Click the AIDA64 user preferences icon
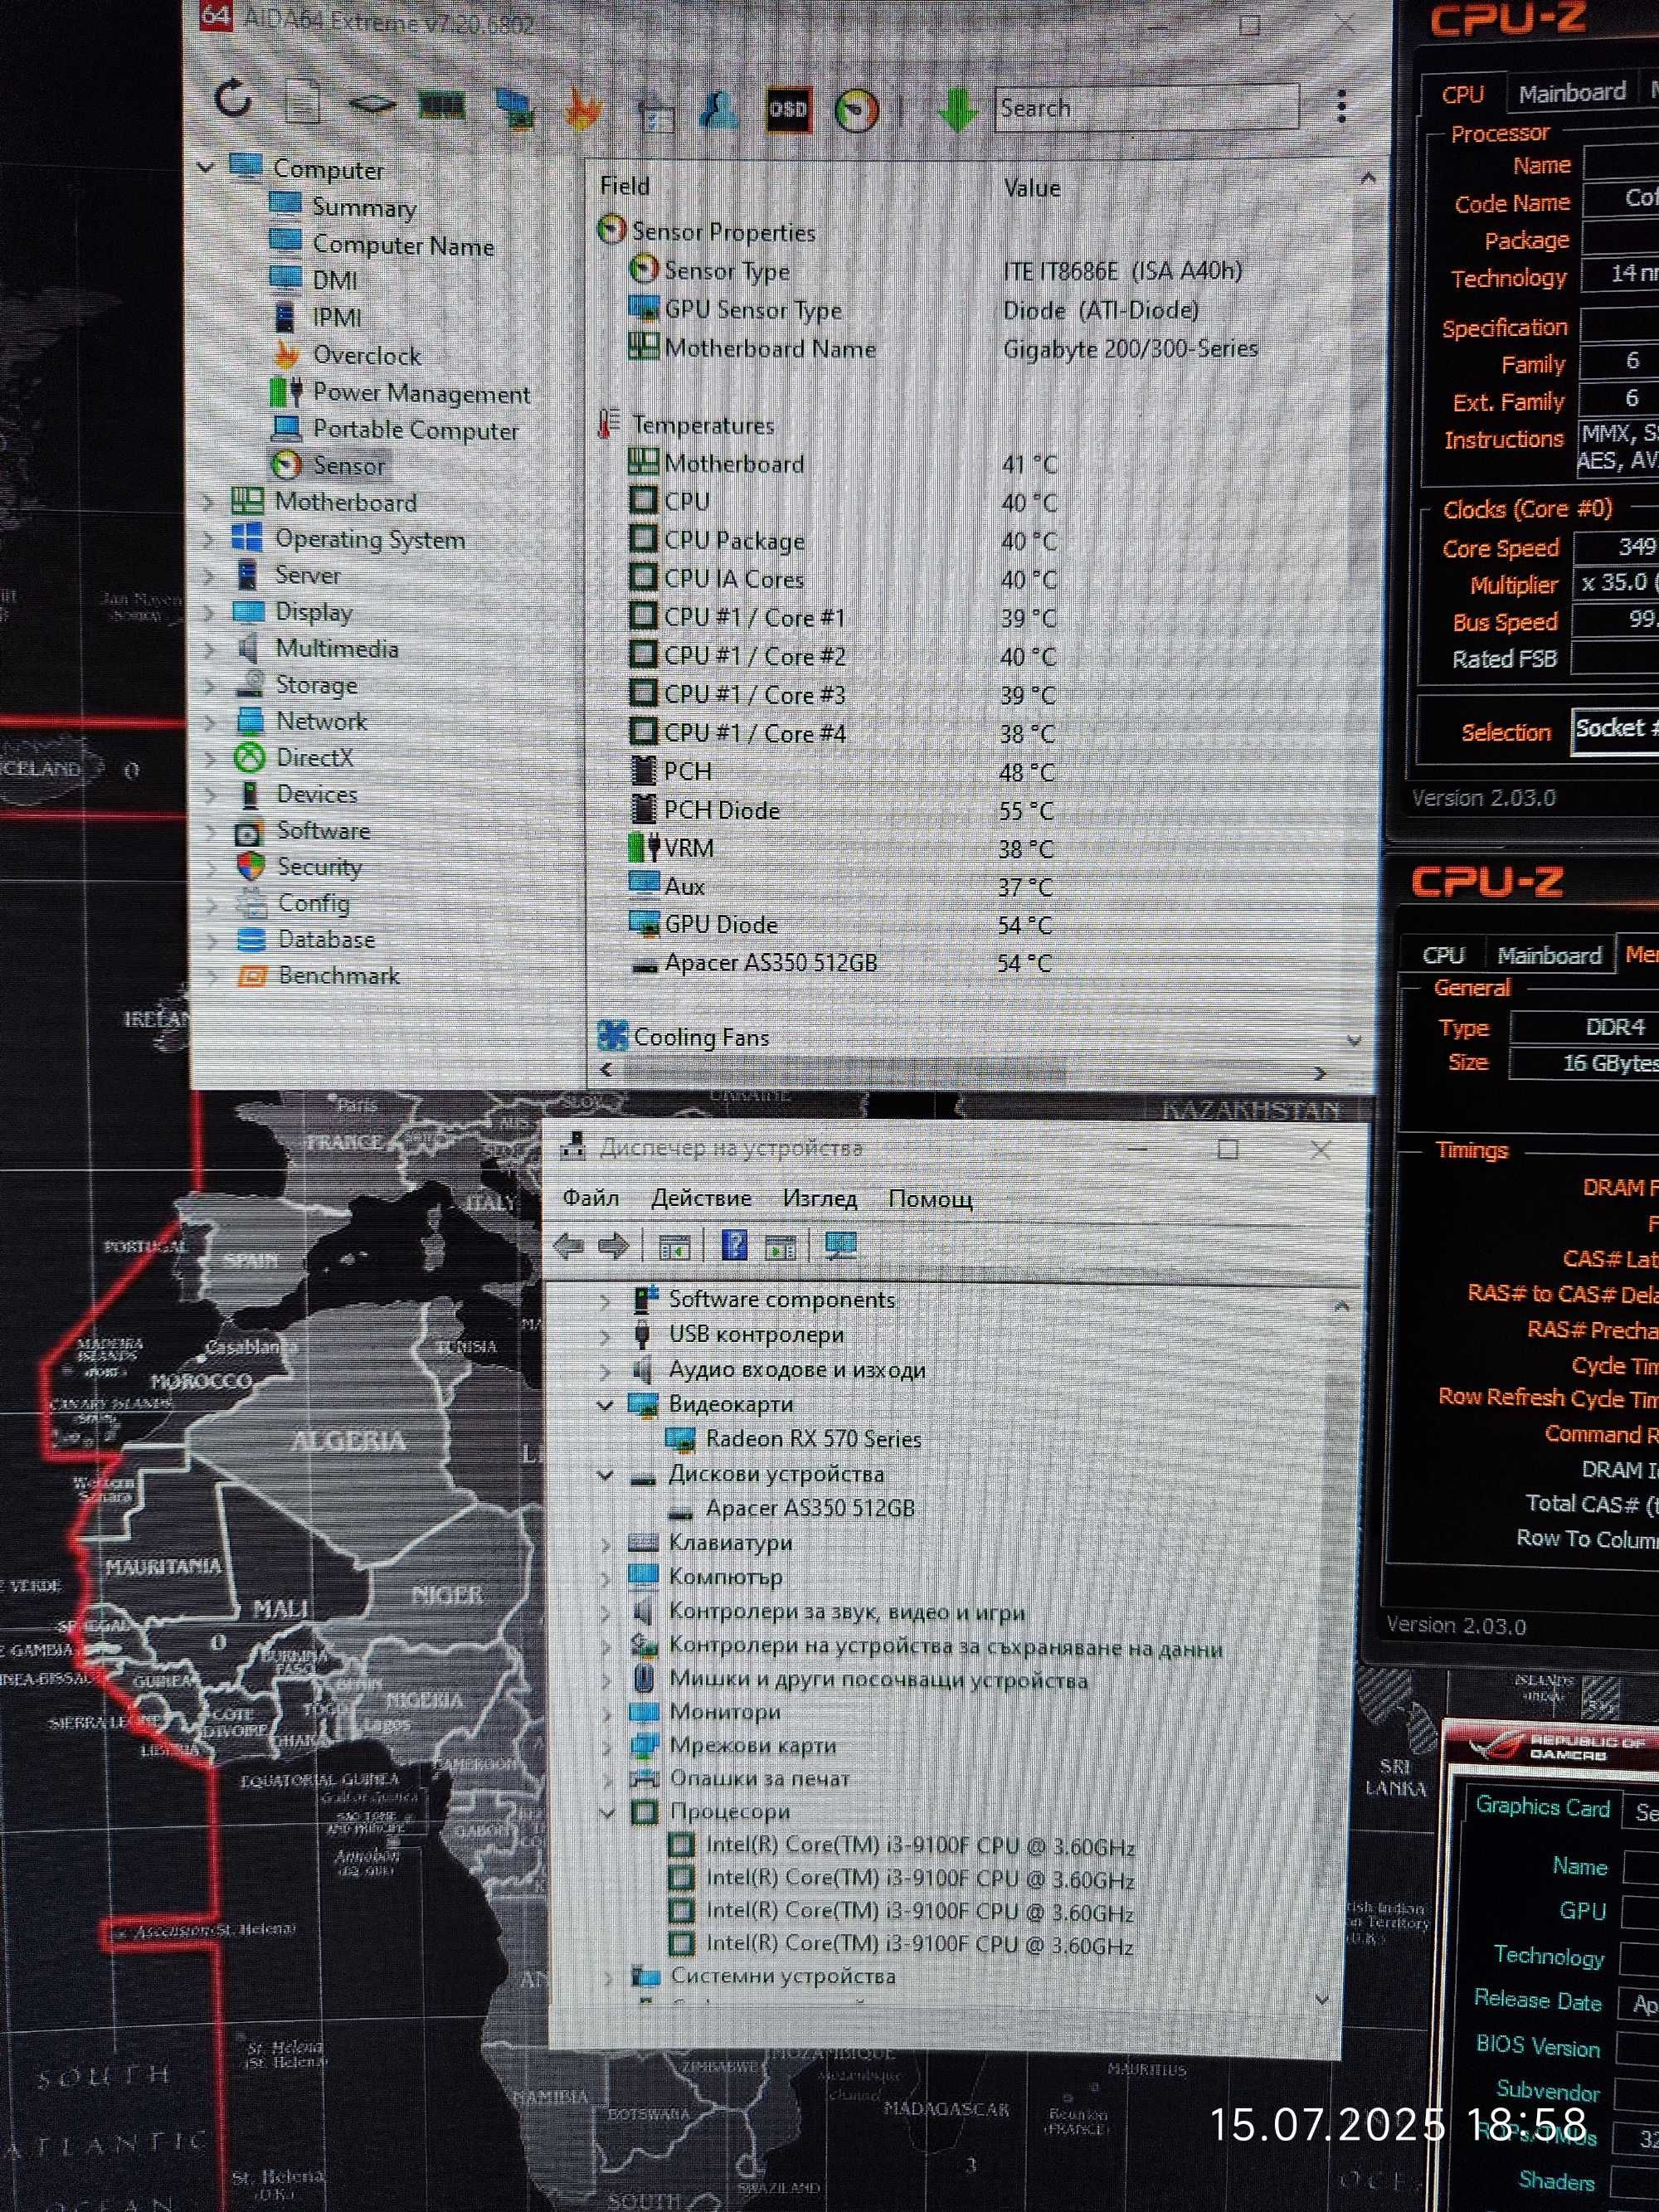Image resolution: width=1659 pixels, height=2212 pixels. click(x=718, y=109)
